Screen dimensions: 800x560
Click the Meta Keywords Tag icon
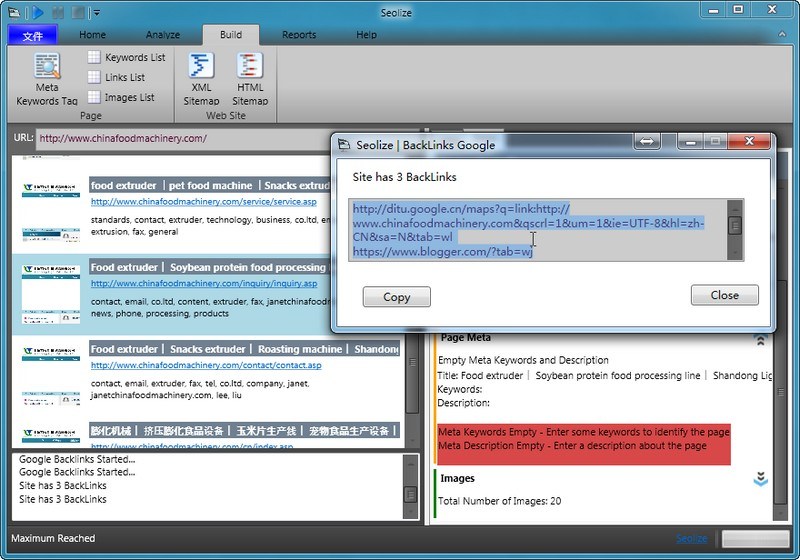(47, 78)
